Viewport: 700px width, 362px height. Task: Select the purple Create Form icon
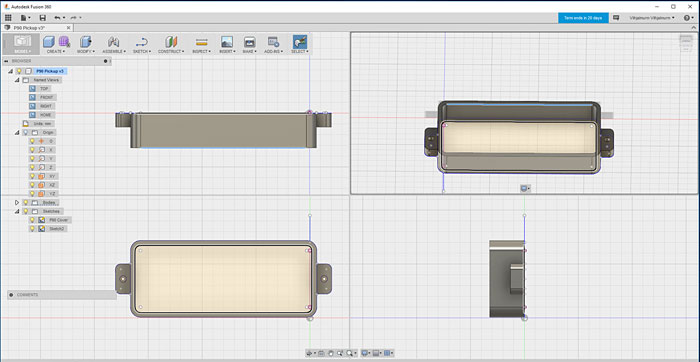[64, 42]
